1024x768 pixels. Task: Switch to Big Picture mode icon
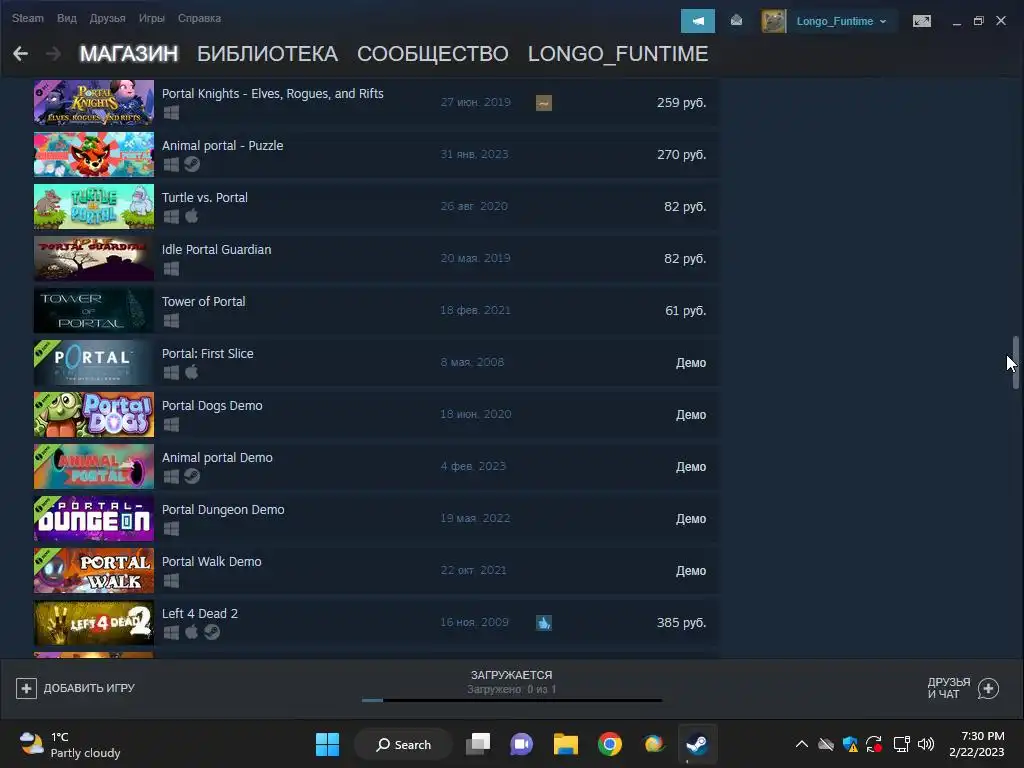921,21
